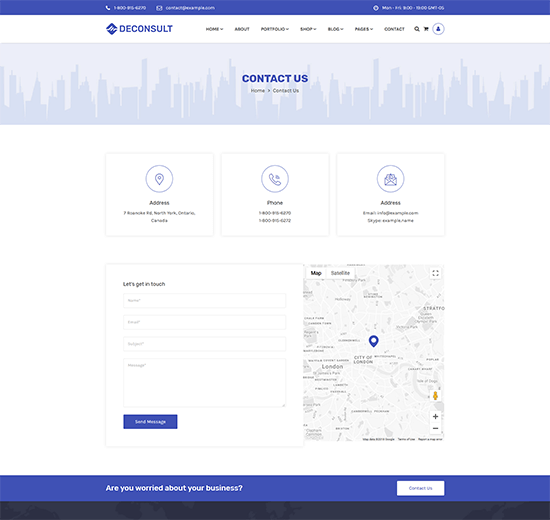Click the Deconsult logo
The image size is (550, 520).
[139, 29]
